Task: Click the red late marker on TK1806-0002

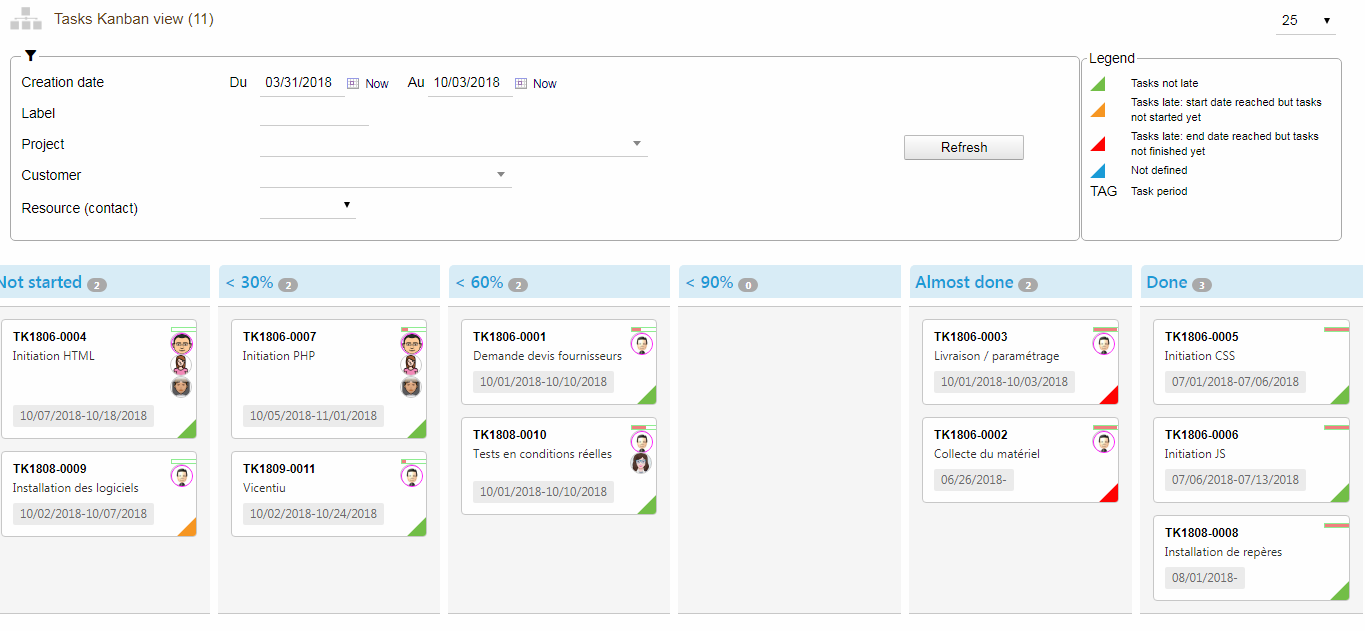Action: pyautogui.click(x=1108, y=494)
